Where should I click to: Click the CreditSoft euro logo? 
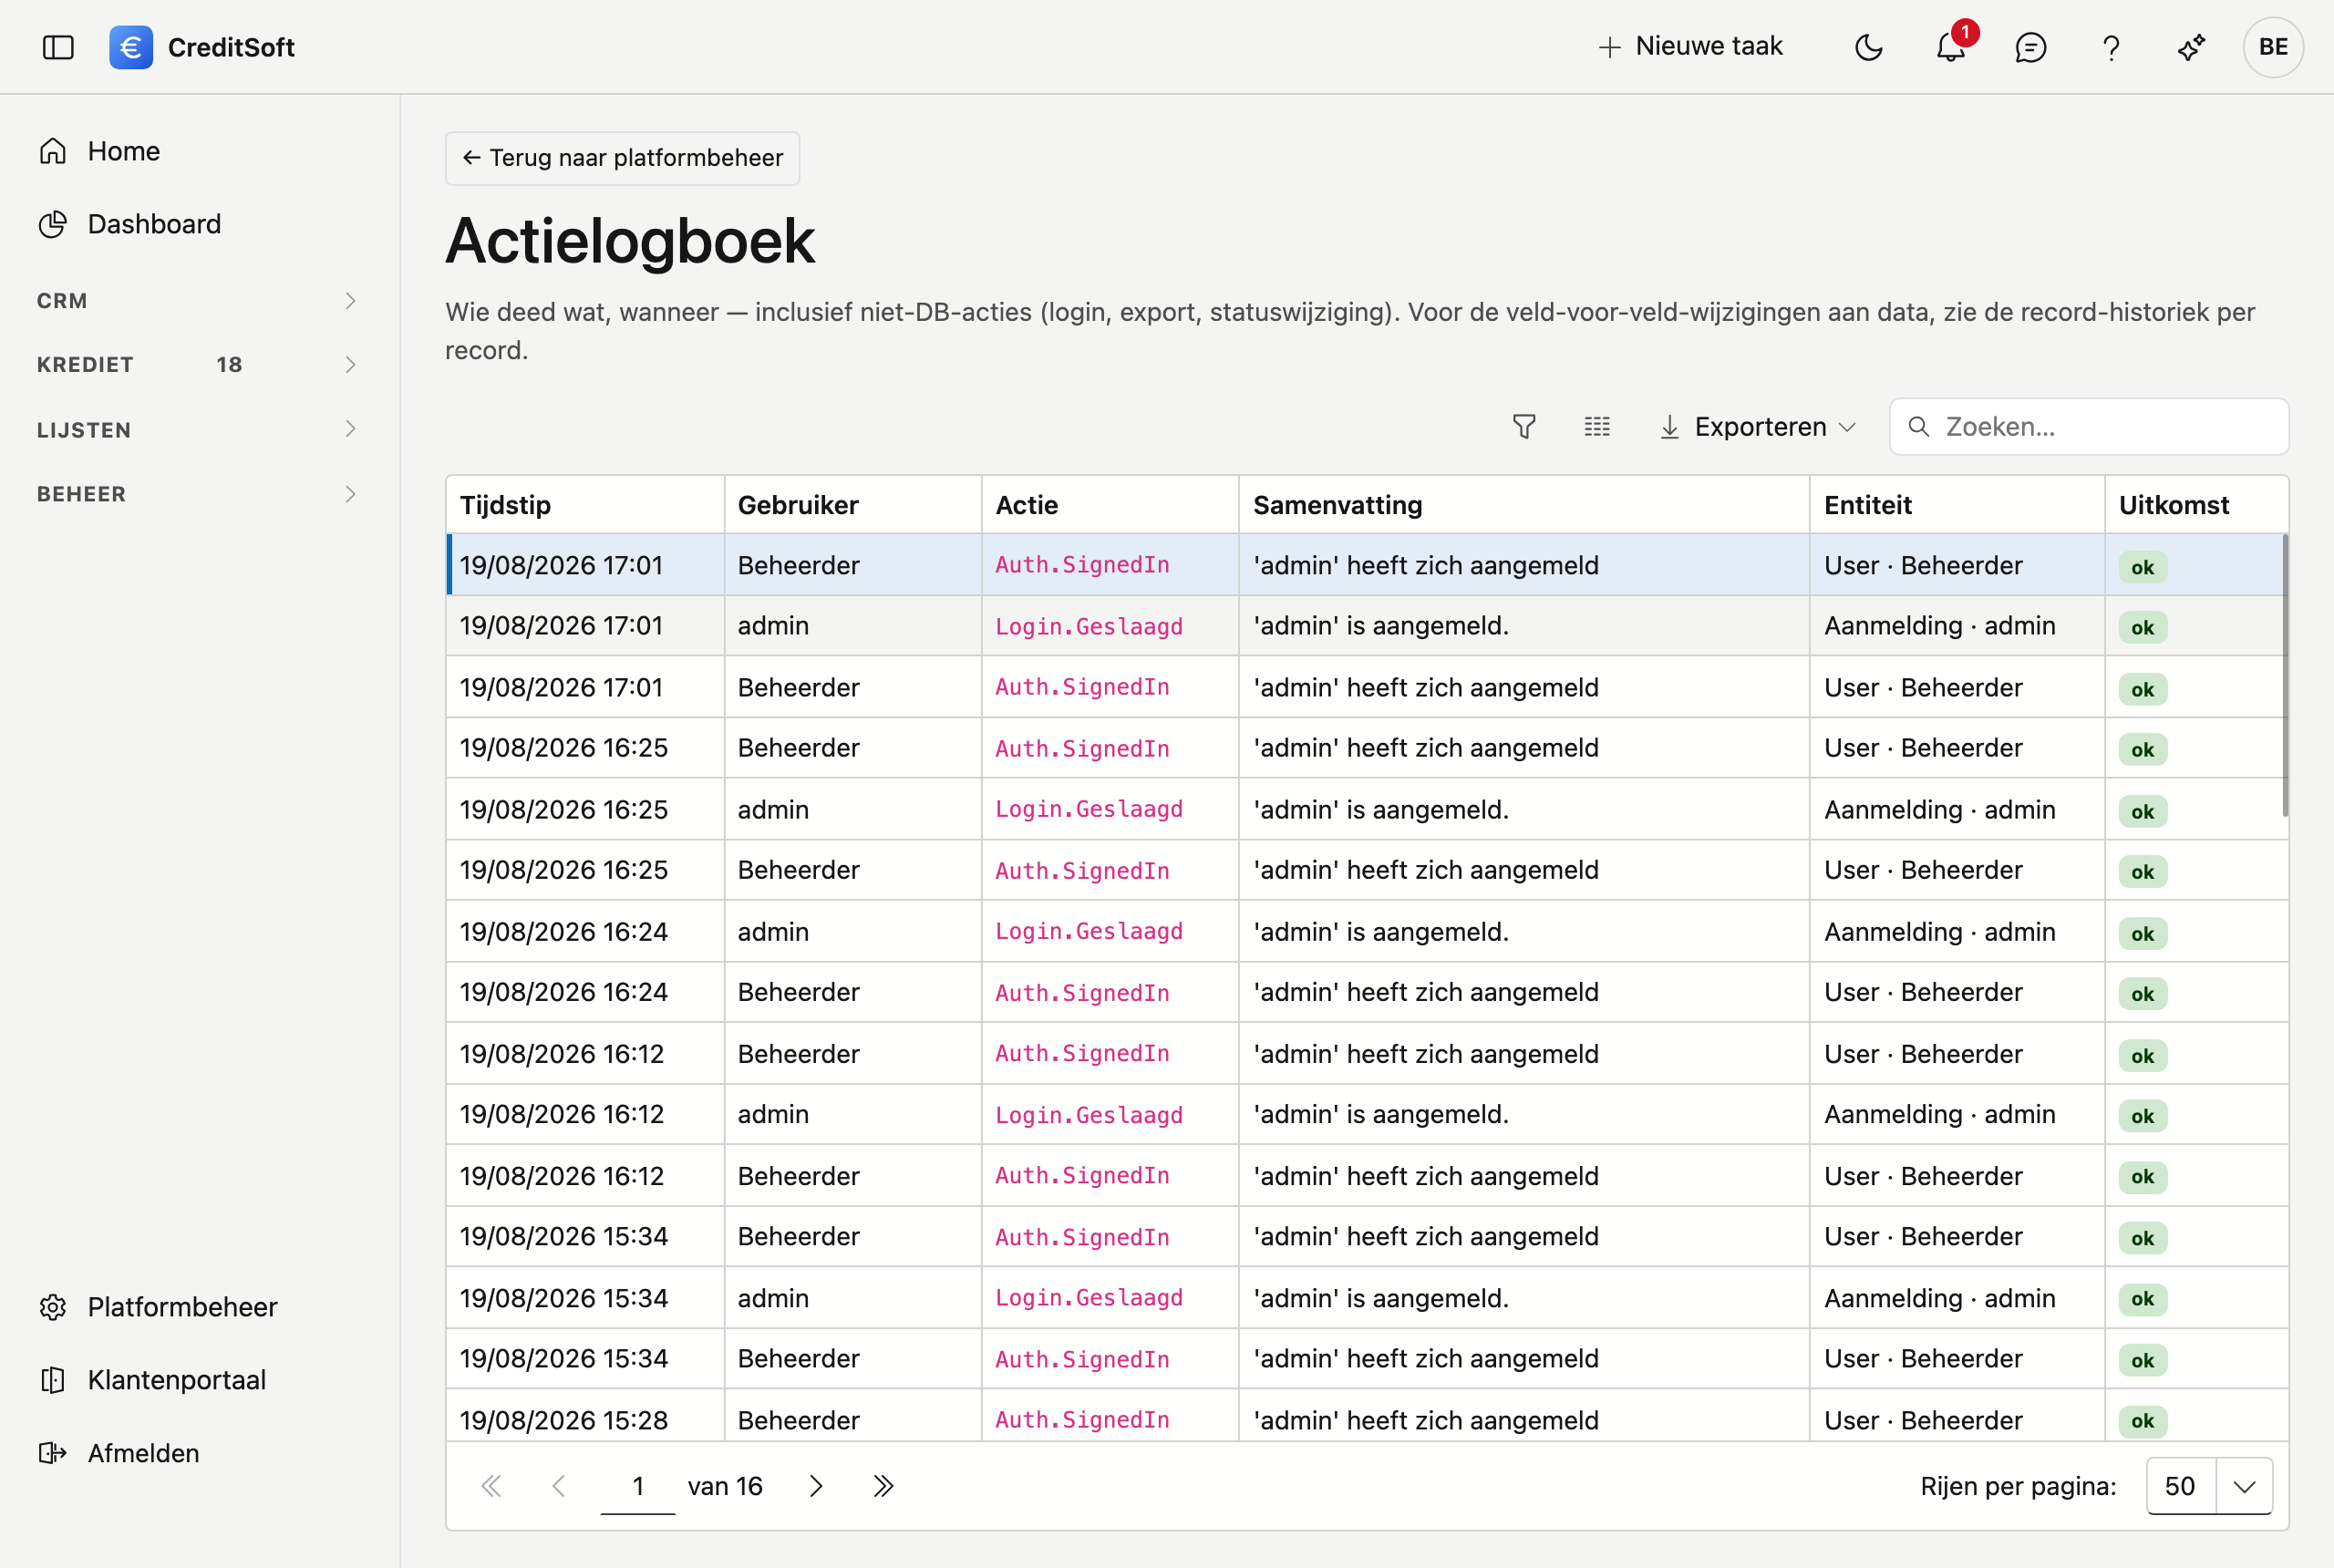pyautogui.click(x=131, y=47)
